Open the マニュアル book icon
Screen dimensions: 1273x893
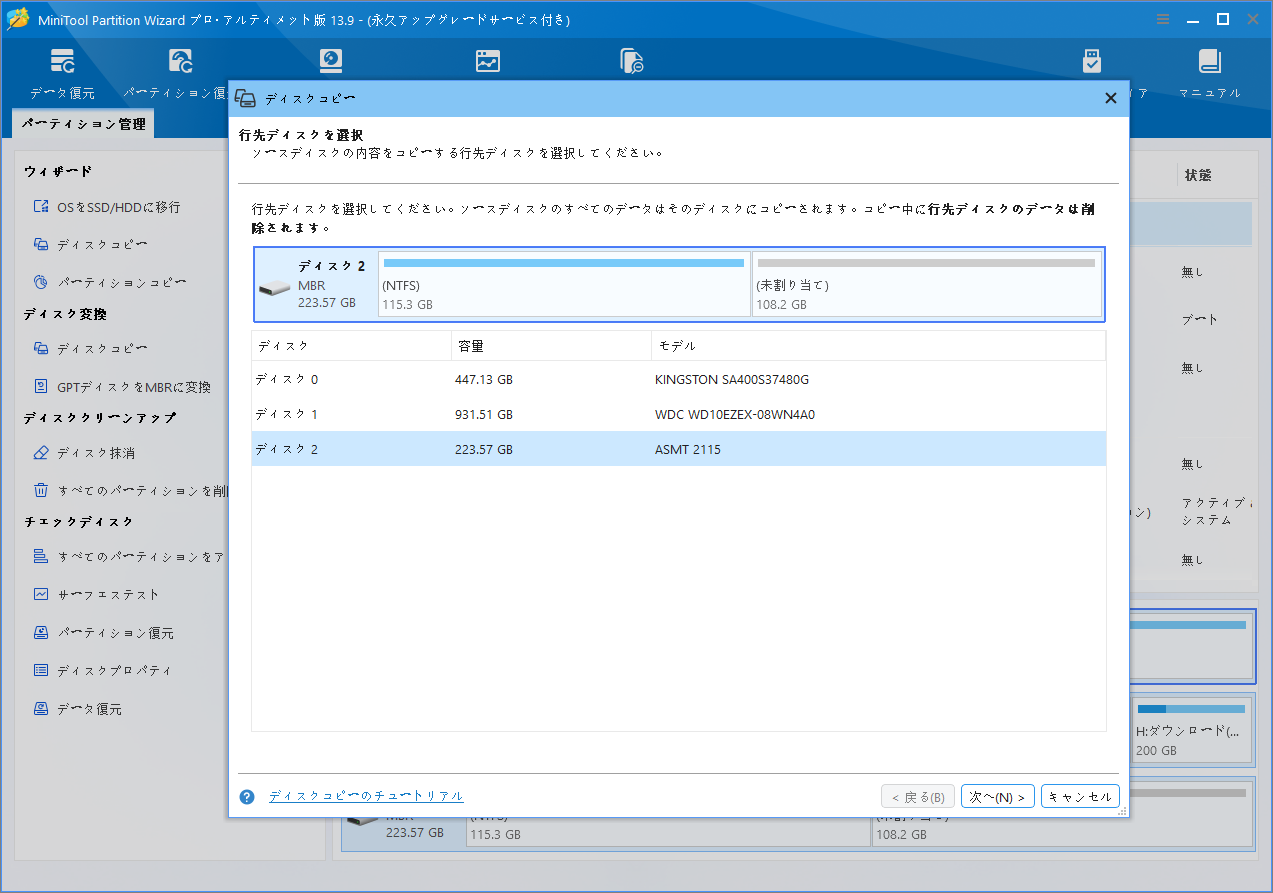(1210, 73)
